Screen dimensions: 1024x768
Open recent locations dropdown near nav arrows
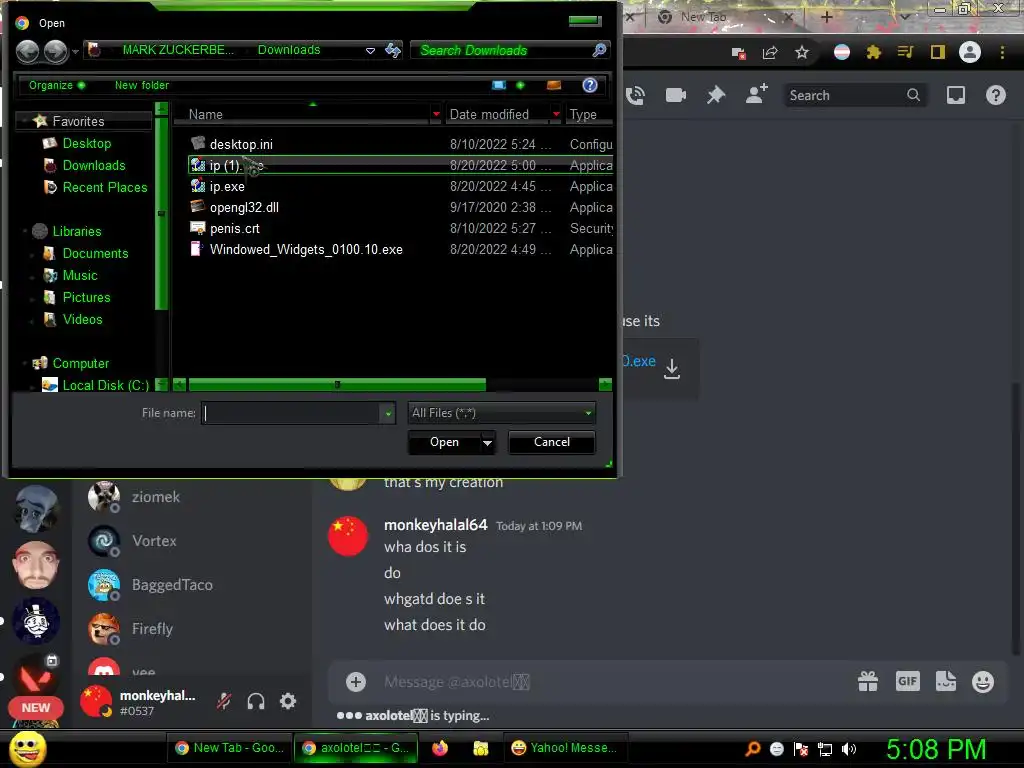coord(76,51)
